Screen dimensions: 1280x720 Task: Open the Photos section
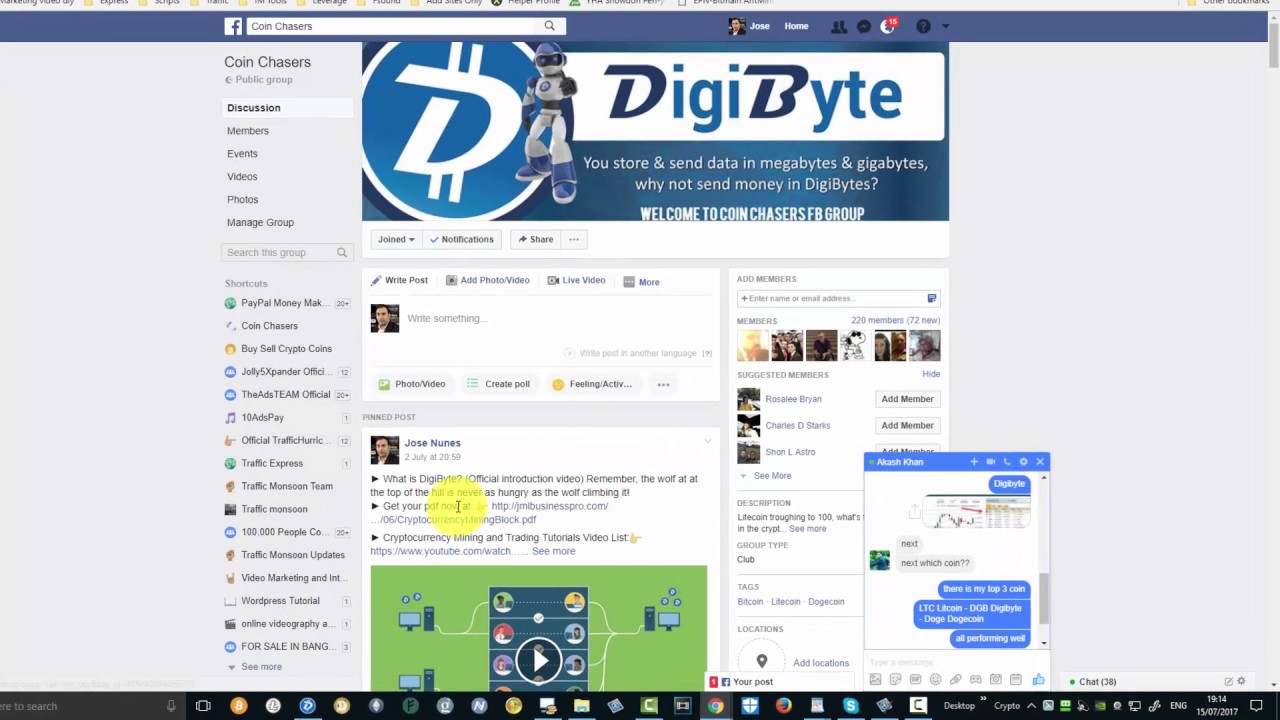[x=242, y=200]
